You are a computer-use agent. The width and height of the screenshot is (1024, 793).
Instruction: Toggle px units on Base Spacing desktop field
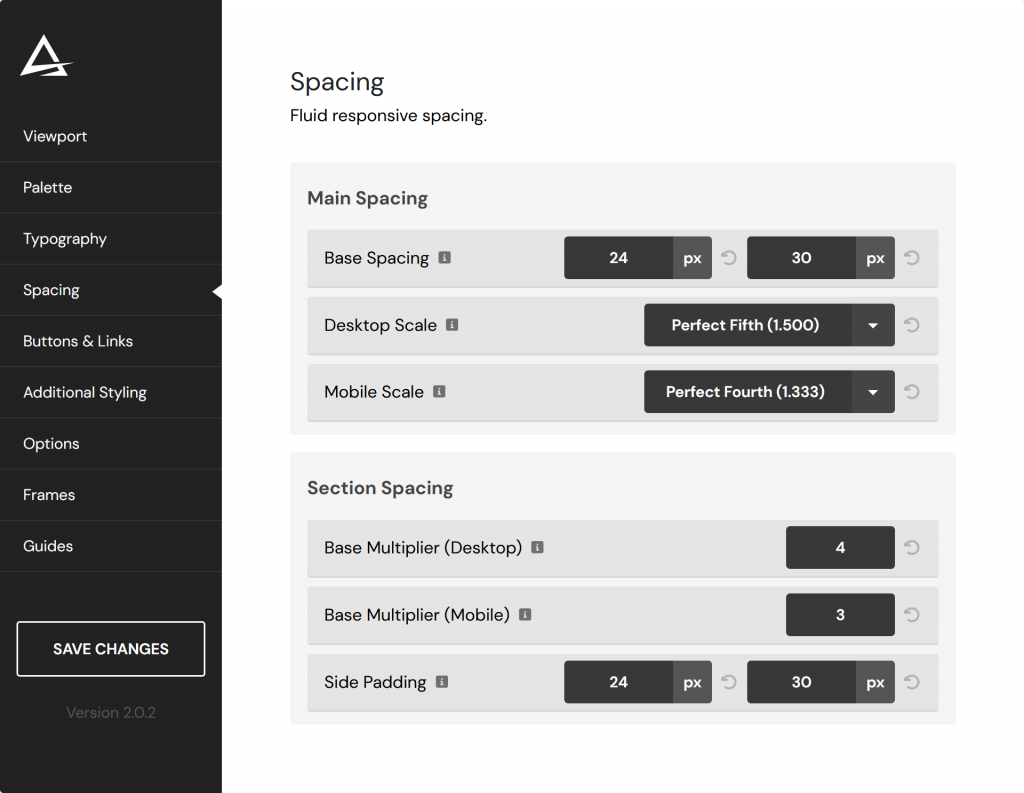(x=692, y=257)
